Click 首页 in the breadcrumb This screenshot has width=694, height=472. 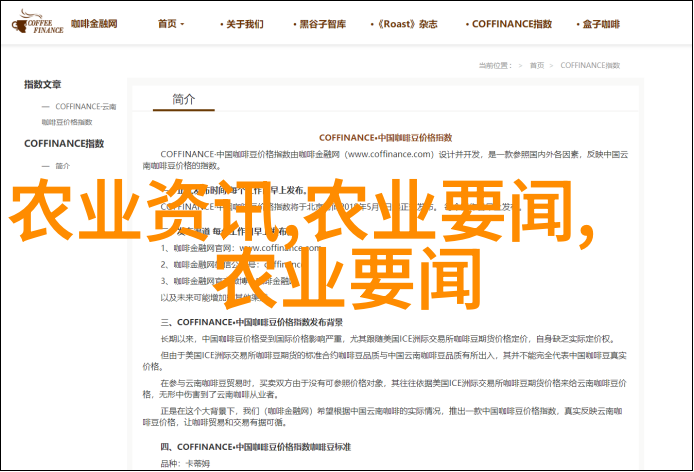point(537,66)
